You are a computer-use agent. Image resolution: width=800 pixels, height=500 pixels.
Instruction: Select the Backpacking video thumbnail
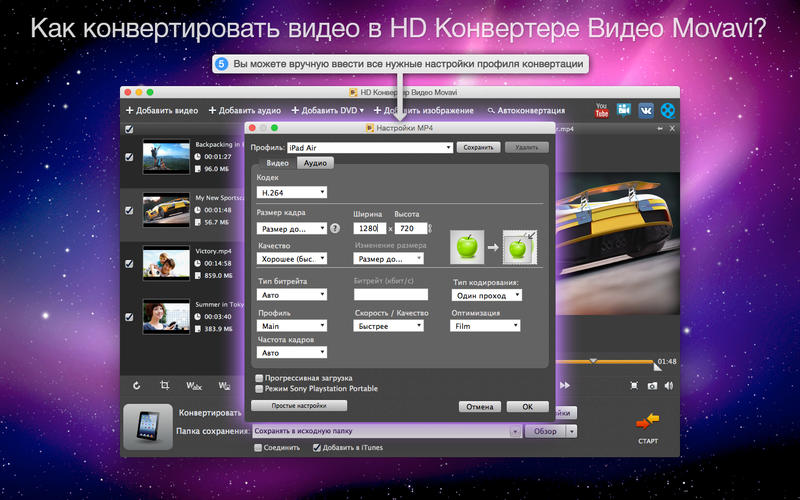click(x=166, y=157)
